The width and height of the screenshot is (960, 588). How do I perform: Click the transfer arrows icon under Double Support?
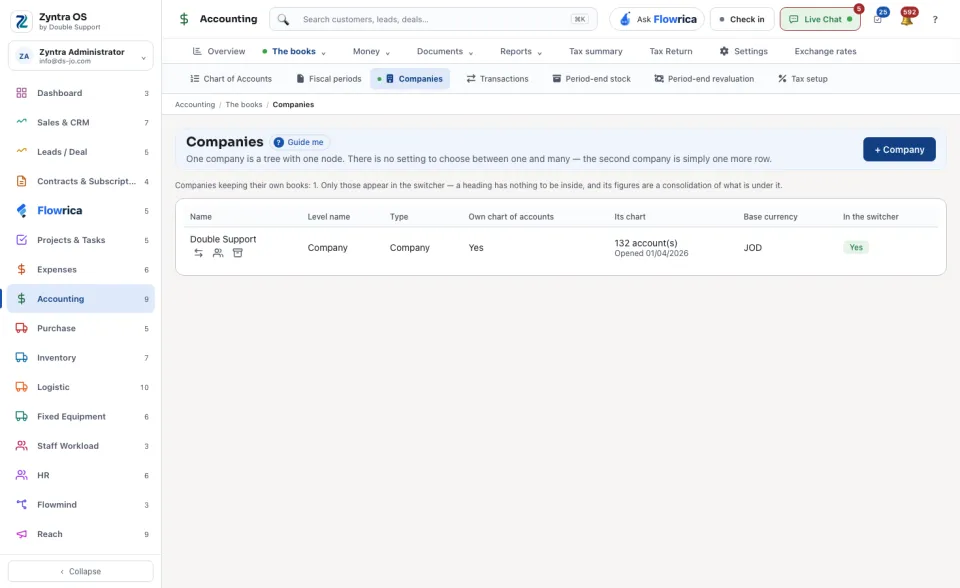198,253
